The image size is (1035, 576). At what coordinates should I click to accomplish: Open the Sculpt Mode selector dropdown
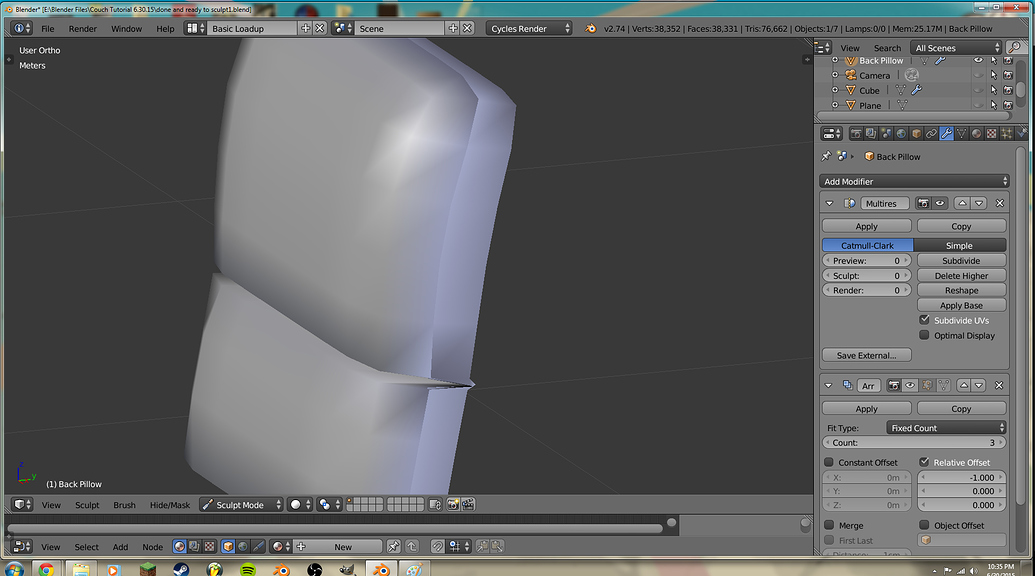coord(242,505)
